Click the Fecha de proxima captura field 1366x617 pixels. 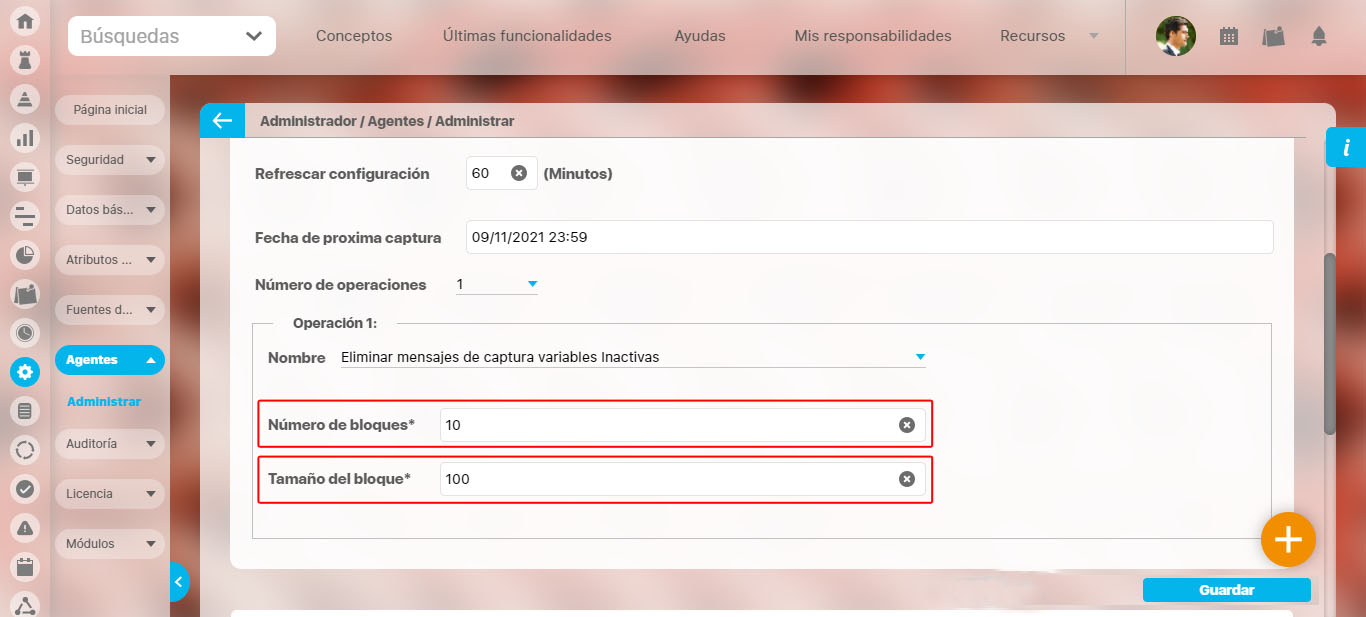[x=869, y=238]
